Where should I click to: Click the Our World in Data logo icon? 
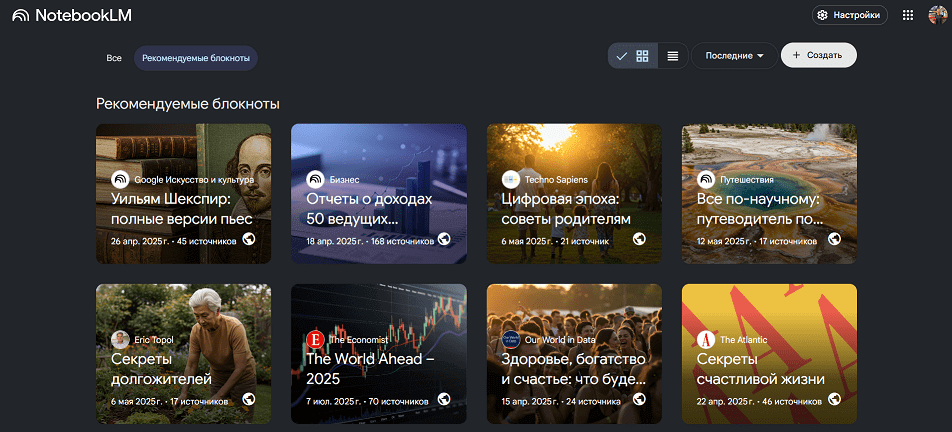[511, 339]
